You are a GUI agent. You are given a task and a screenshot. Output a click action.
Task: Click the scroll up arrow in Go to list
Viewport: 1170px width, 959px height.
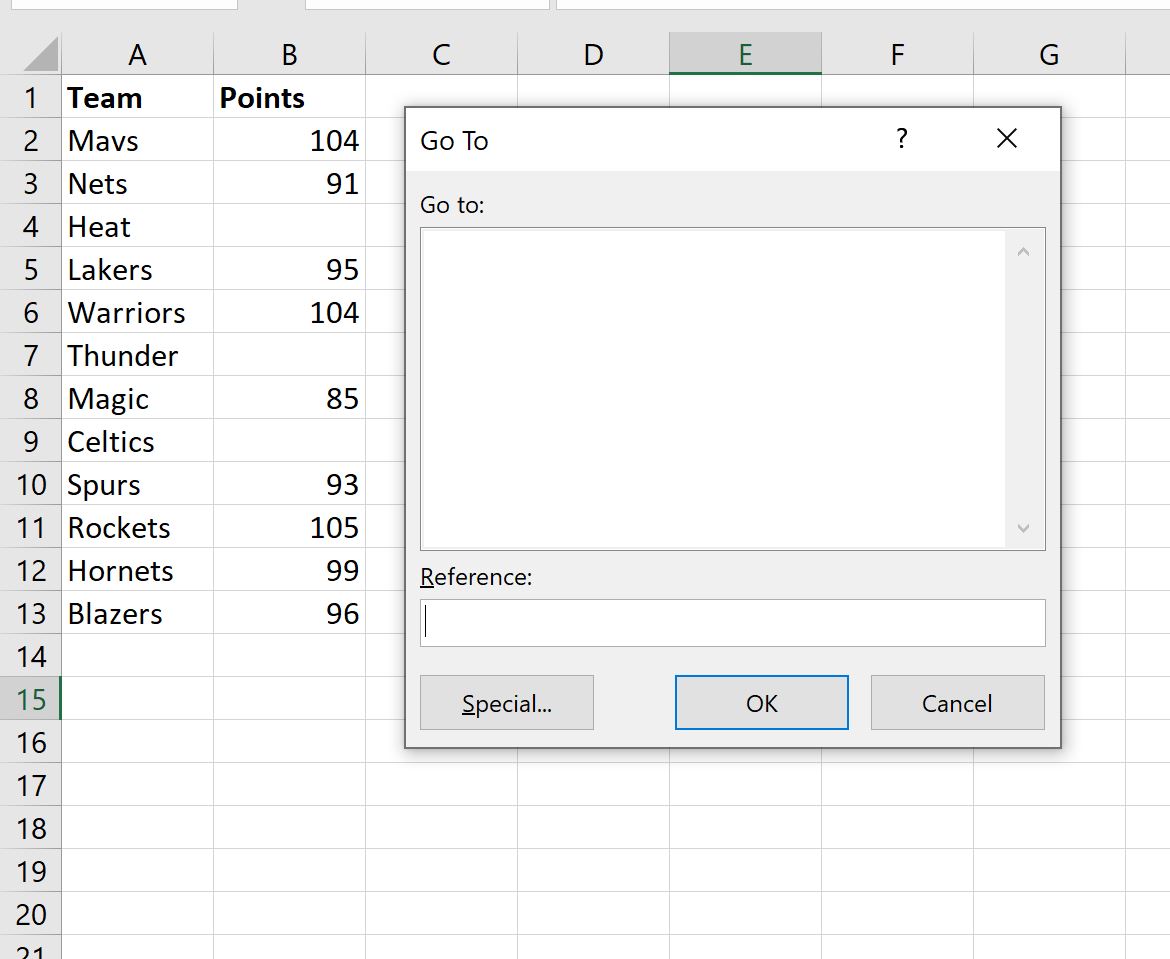[x=1022, y=251]
